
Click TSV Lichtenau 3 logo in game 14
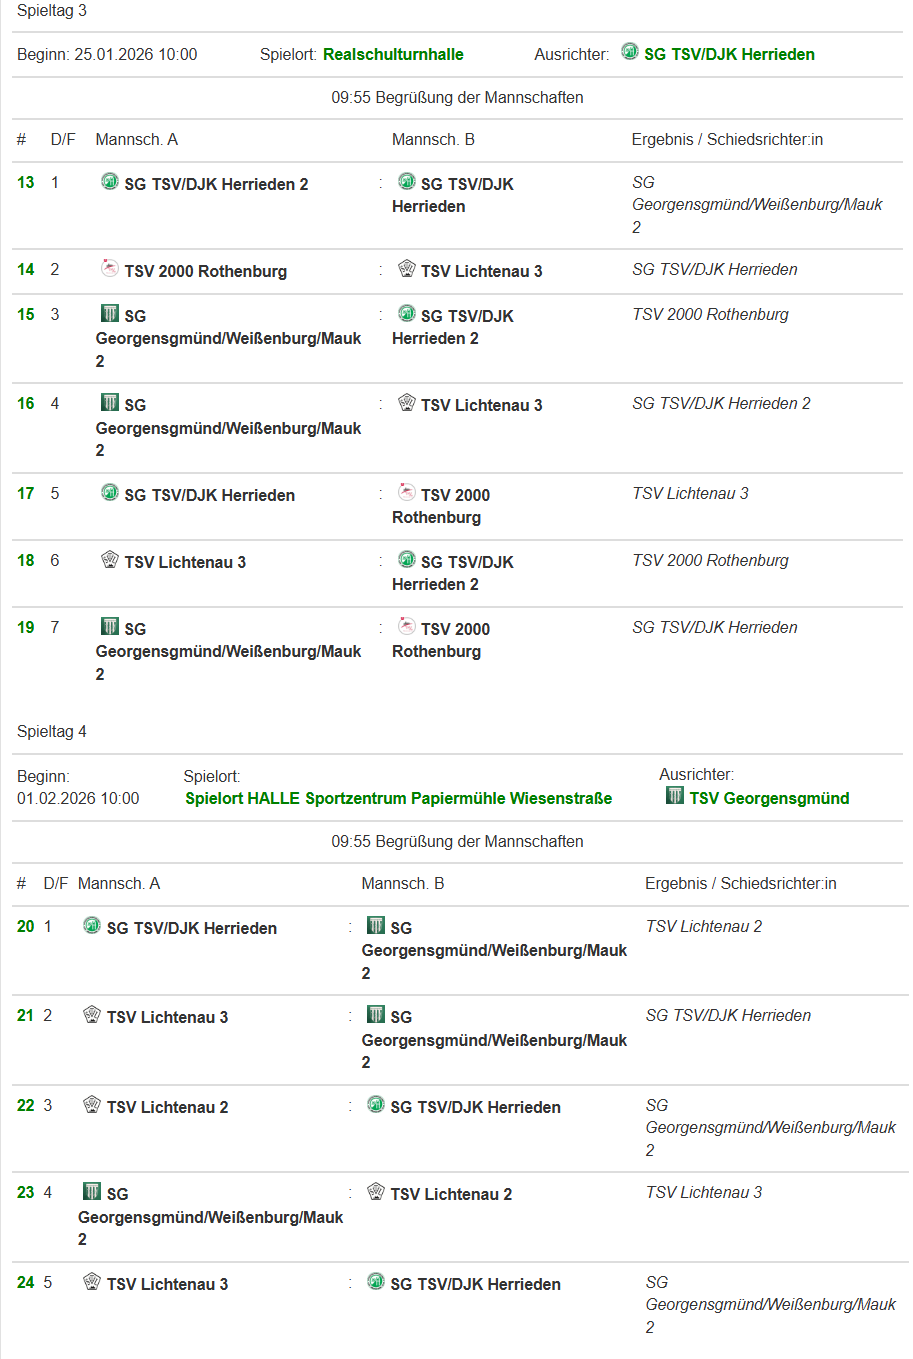click(406, 268)
